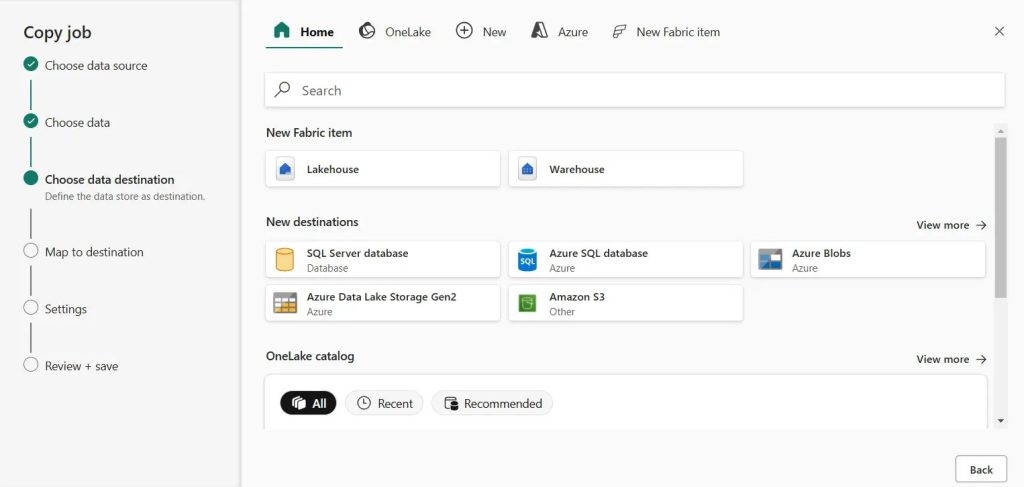Click the scrollbar up arrow
Image resolution: width=1024 pixels, height=487 pixels.
(1000, 131)
